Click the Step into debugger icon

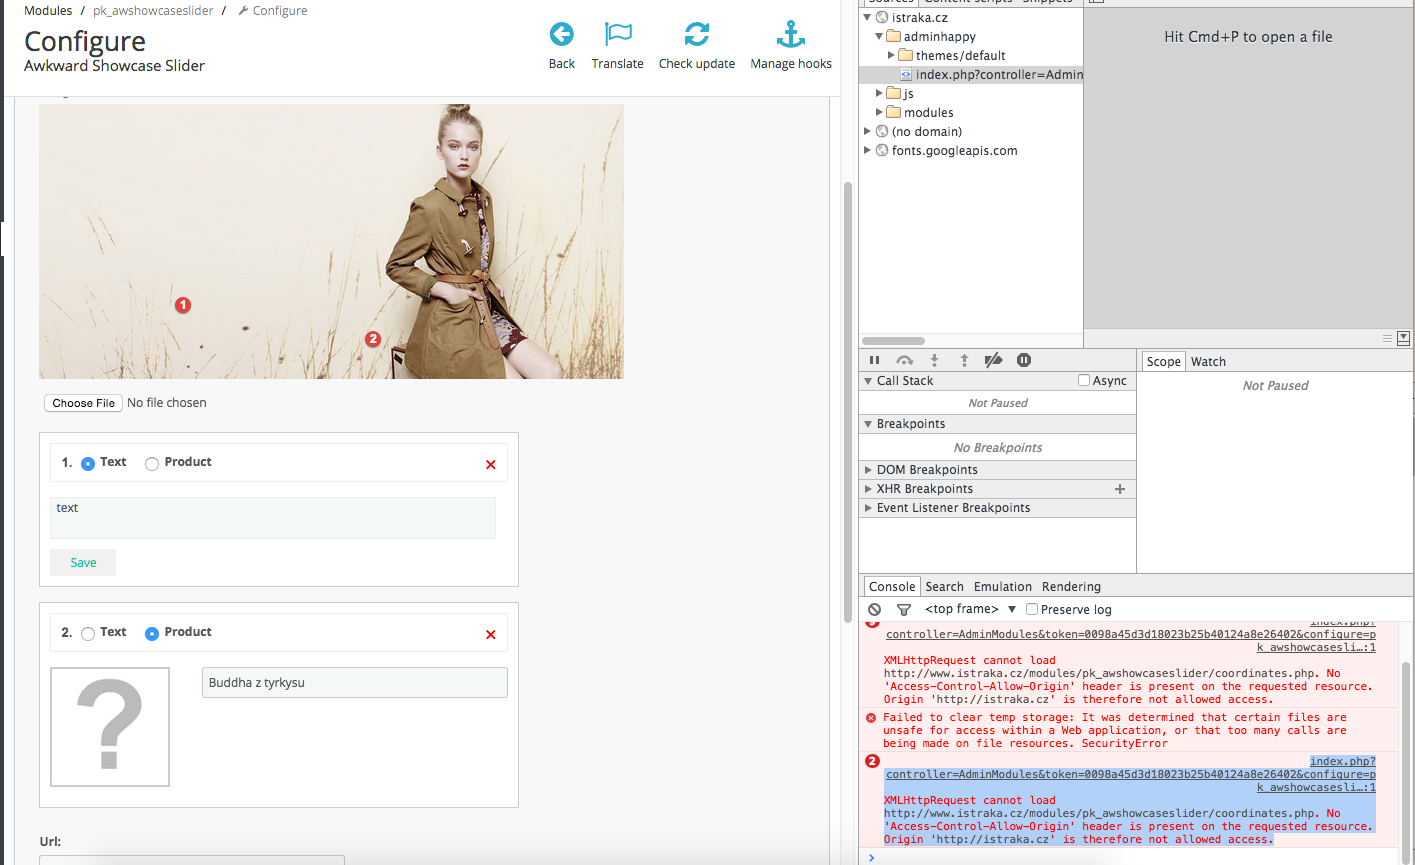tap(934, 360)
